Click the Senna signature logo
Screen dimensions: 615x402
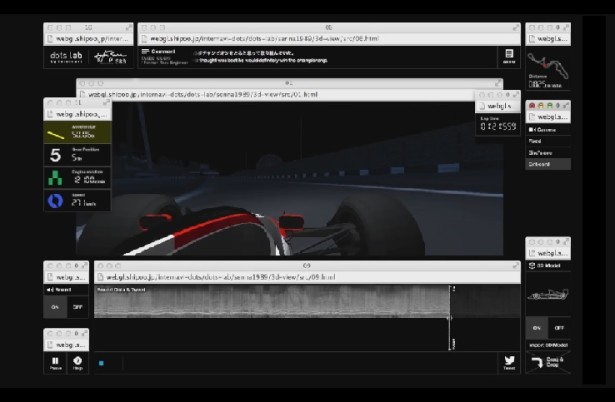click(110, 57)
